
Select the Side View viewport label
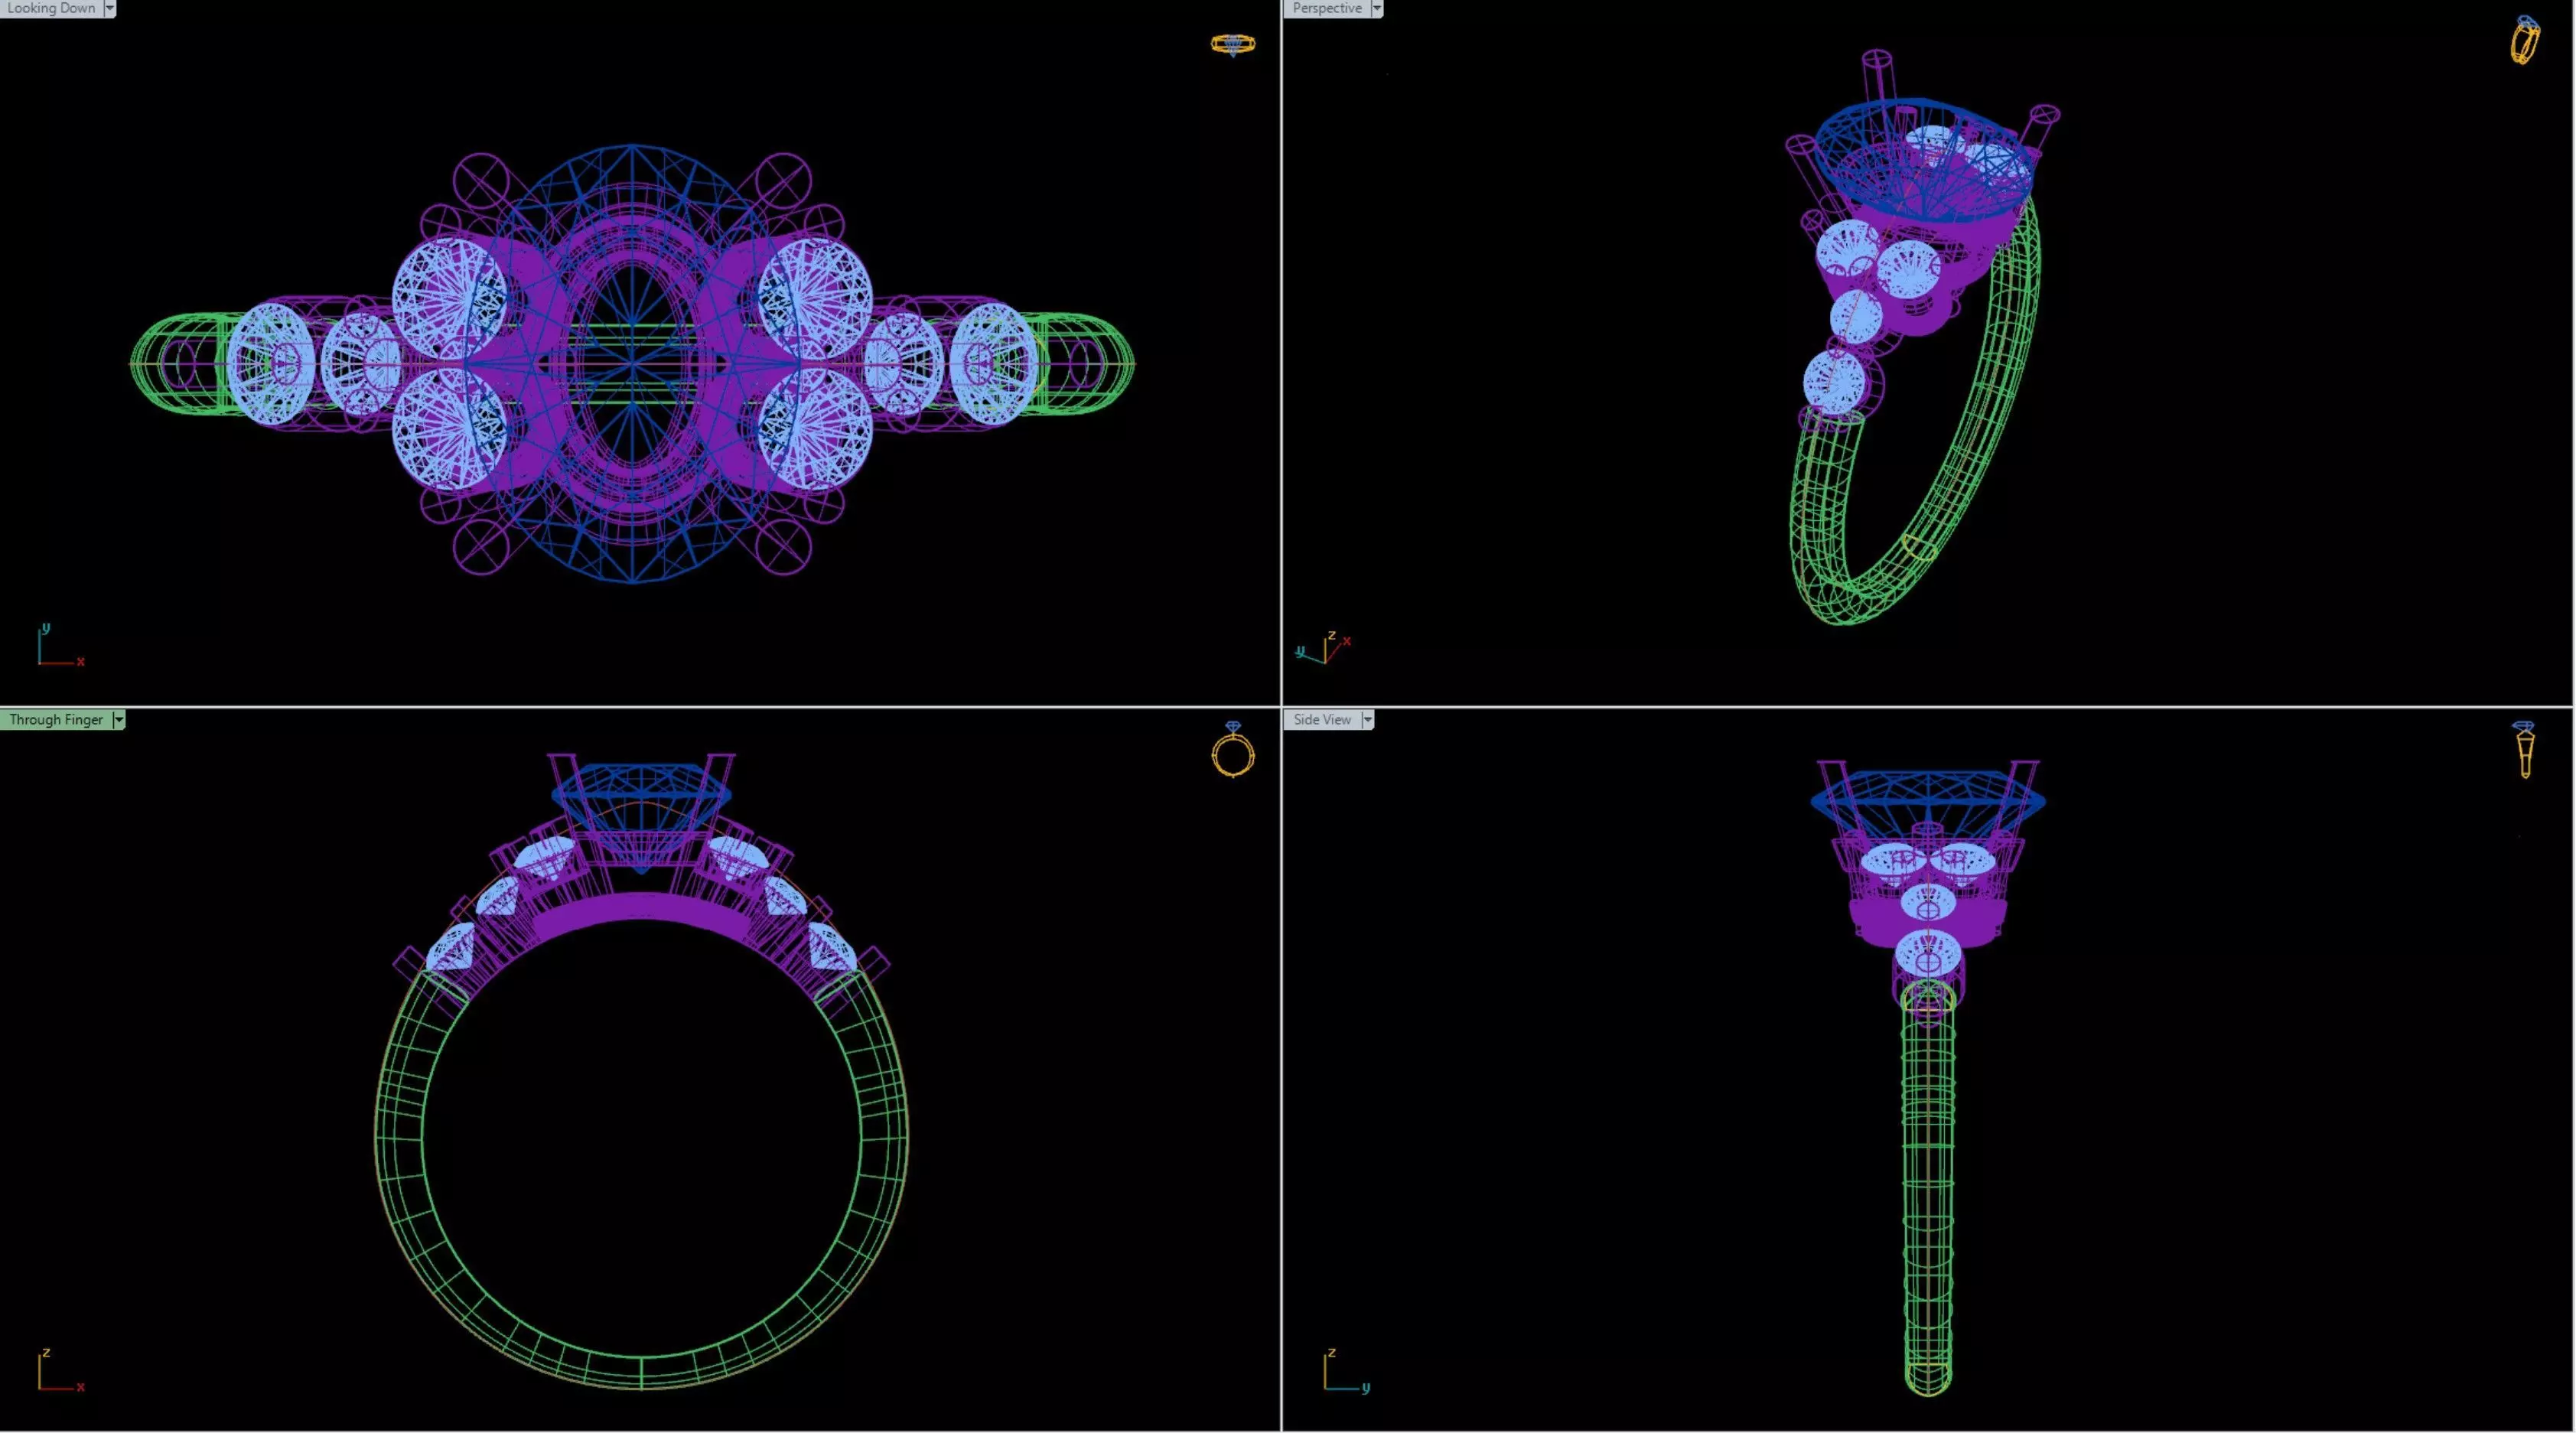coord(1321,719)
